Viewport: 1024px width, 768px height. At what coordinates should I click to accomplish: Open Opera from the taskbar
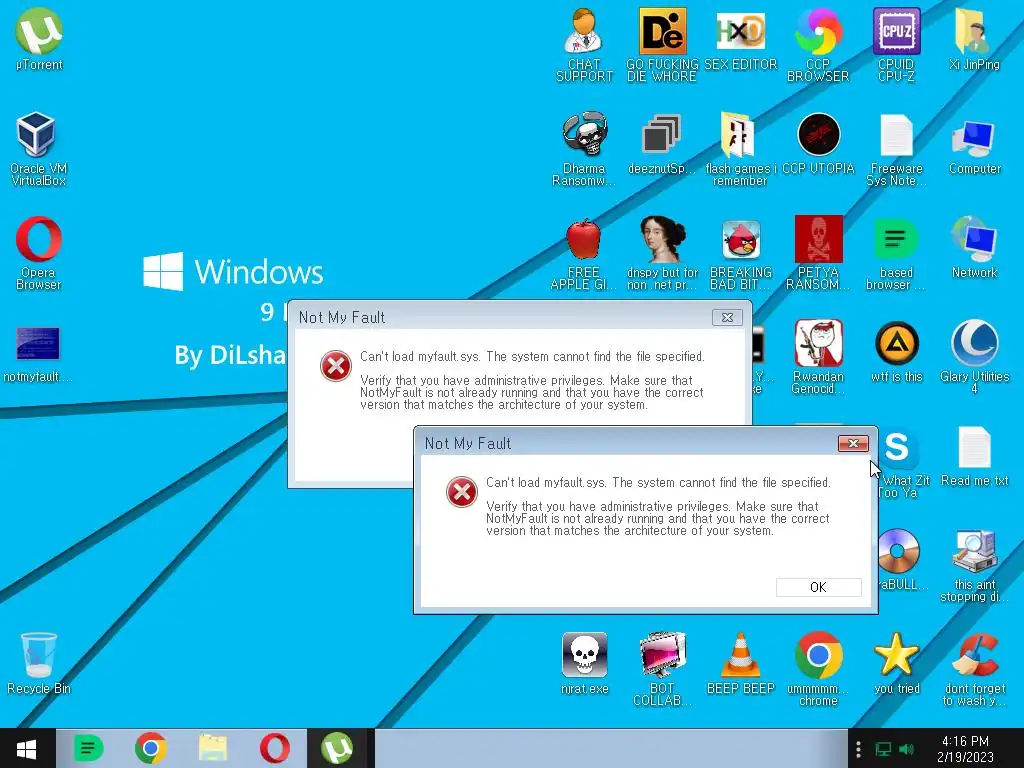(x=275, y=748)
